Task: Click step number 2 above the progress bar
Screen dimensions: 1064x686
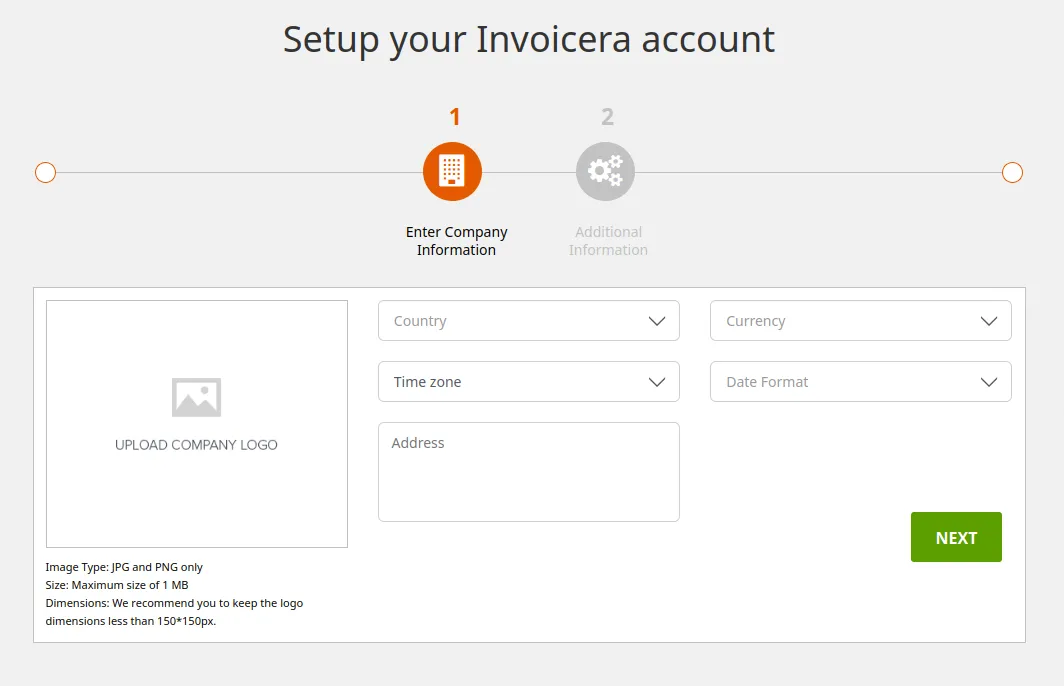Action: [607, 117]
